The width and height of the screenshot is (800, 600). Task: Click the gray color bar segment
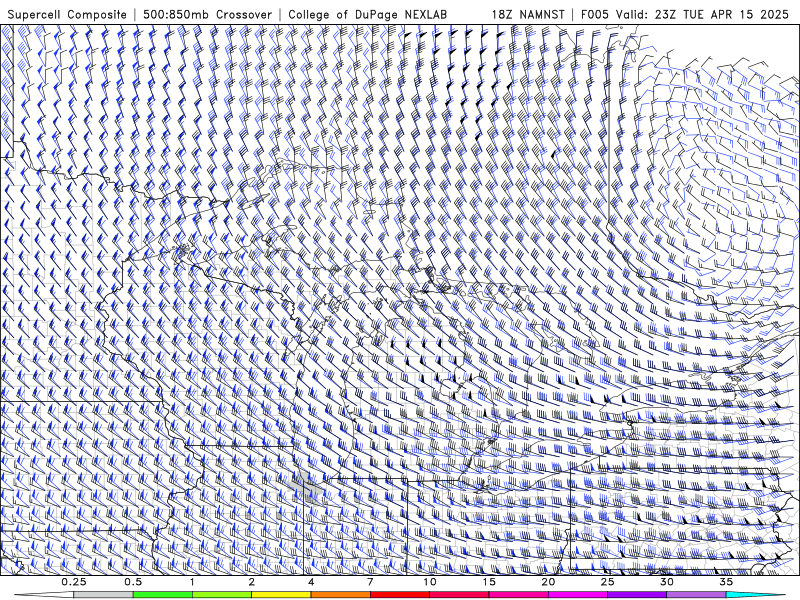[x=104, y=595]
